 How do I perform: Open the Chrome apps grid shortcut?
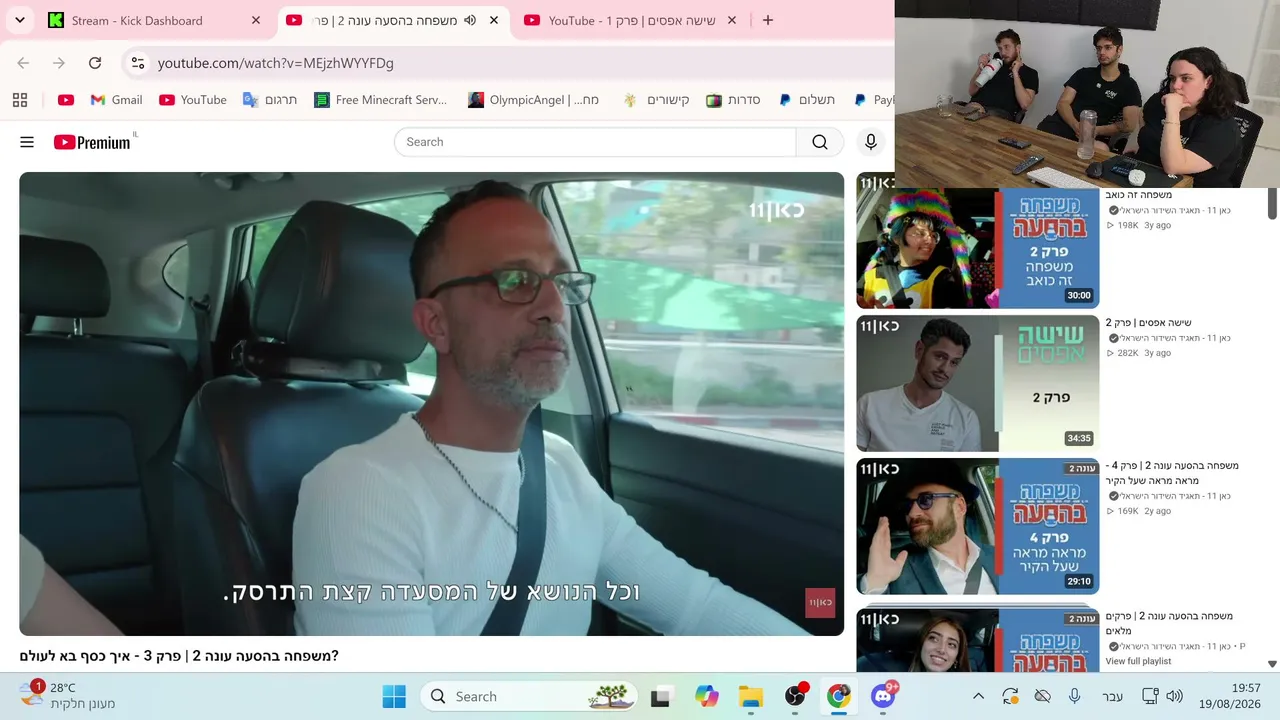click(20, 100)
